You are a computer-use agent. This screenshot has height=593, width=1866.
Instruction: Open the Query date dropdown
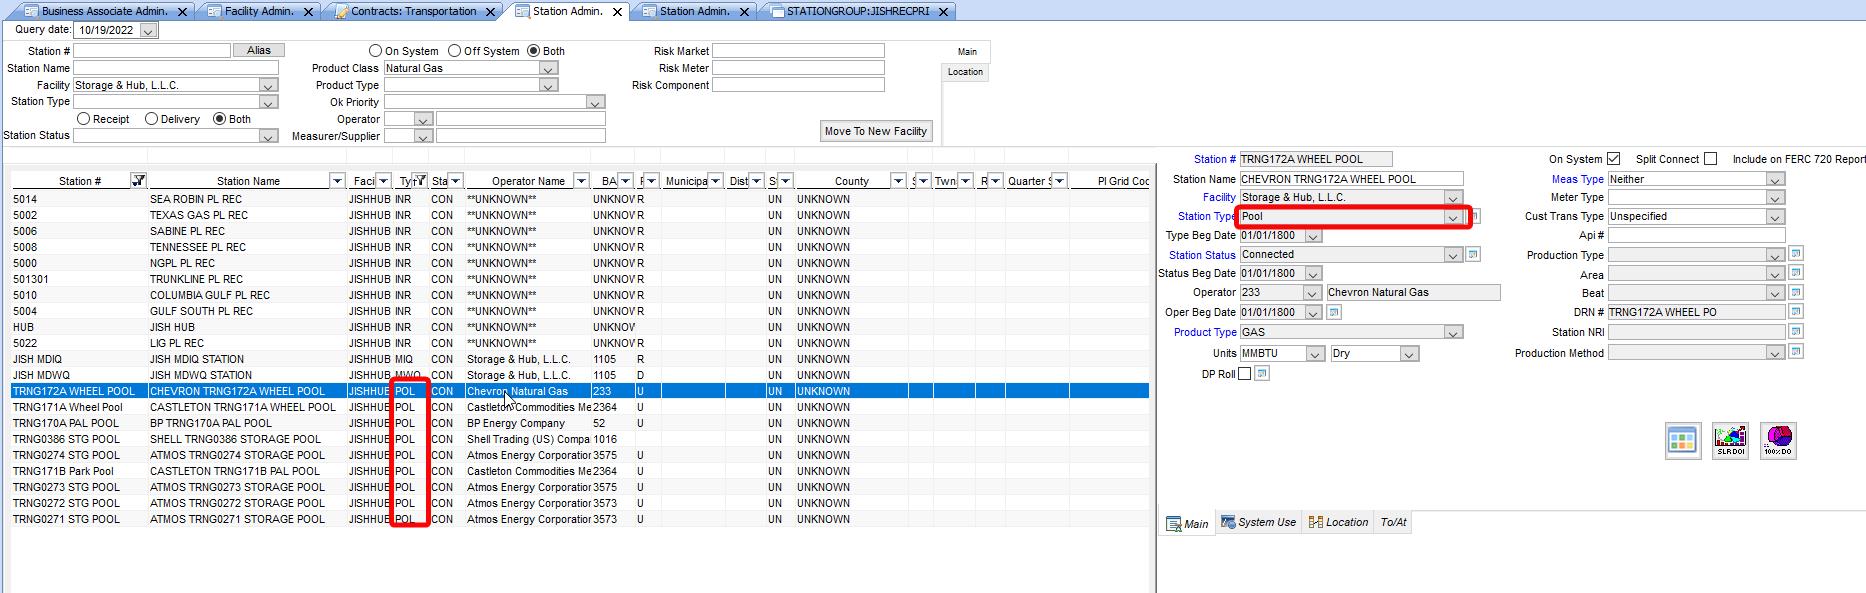click(x=148, y=31)
